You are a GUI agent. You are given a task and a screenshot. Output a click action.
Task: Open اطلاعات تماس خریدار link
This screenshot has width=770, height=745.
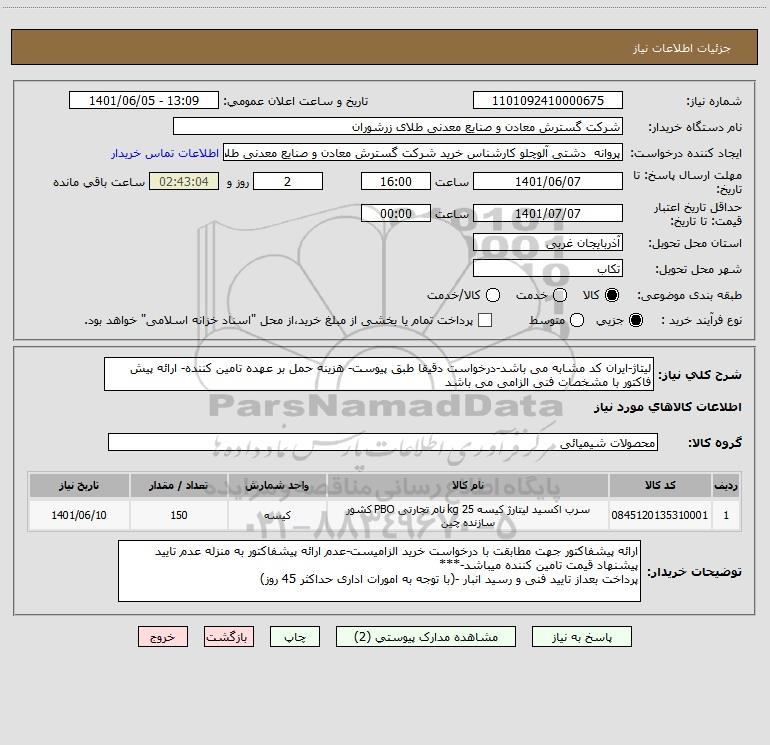point(165,153)
